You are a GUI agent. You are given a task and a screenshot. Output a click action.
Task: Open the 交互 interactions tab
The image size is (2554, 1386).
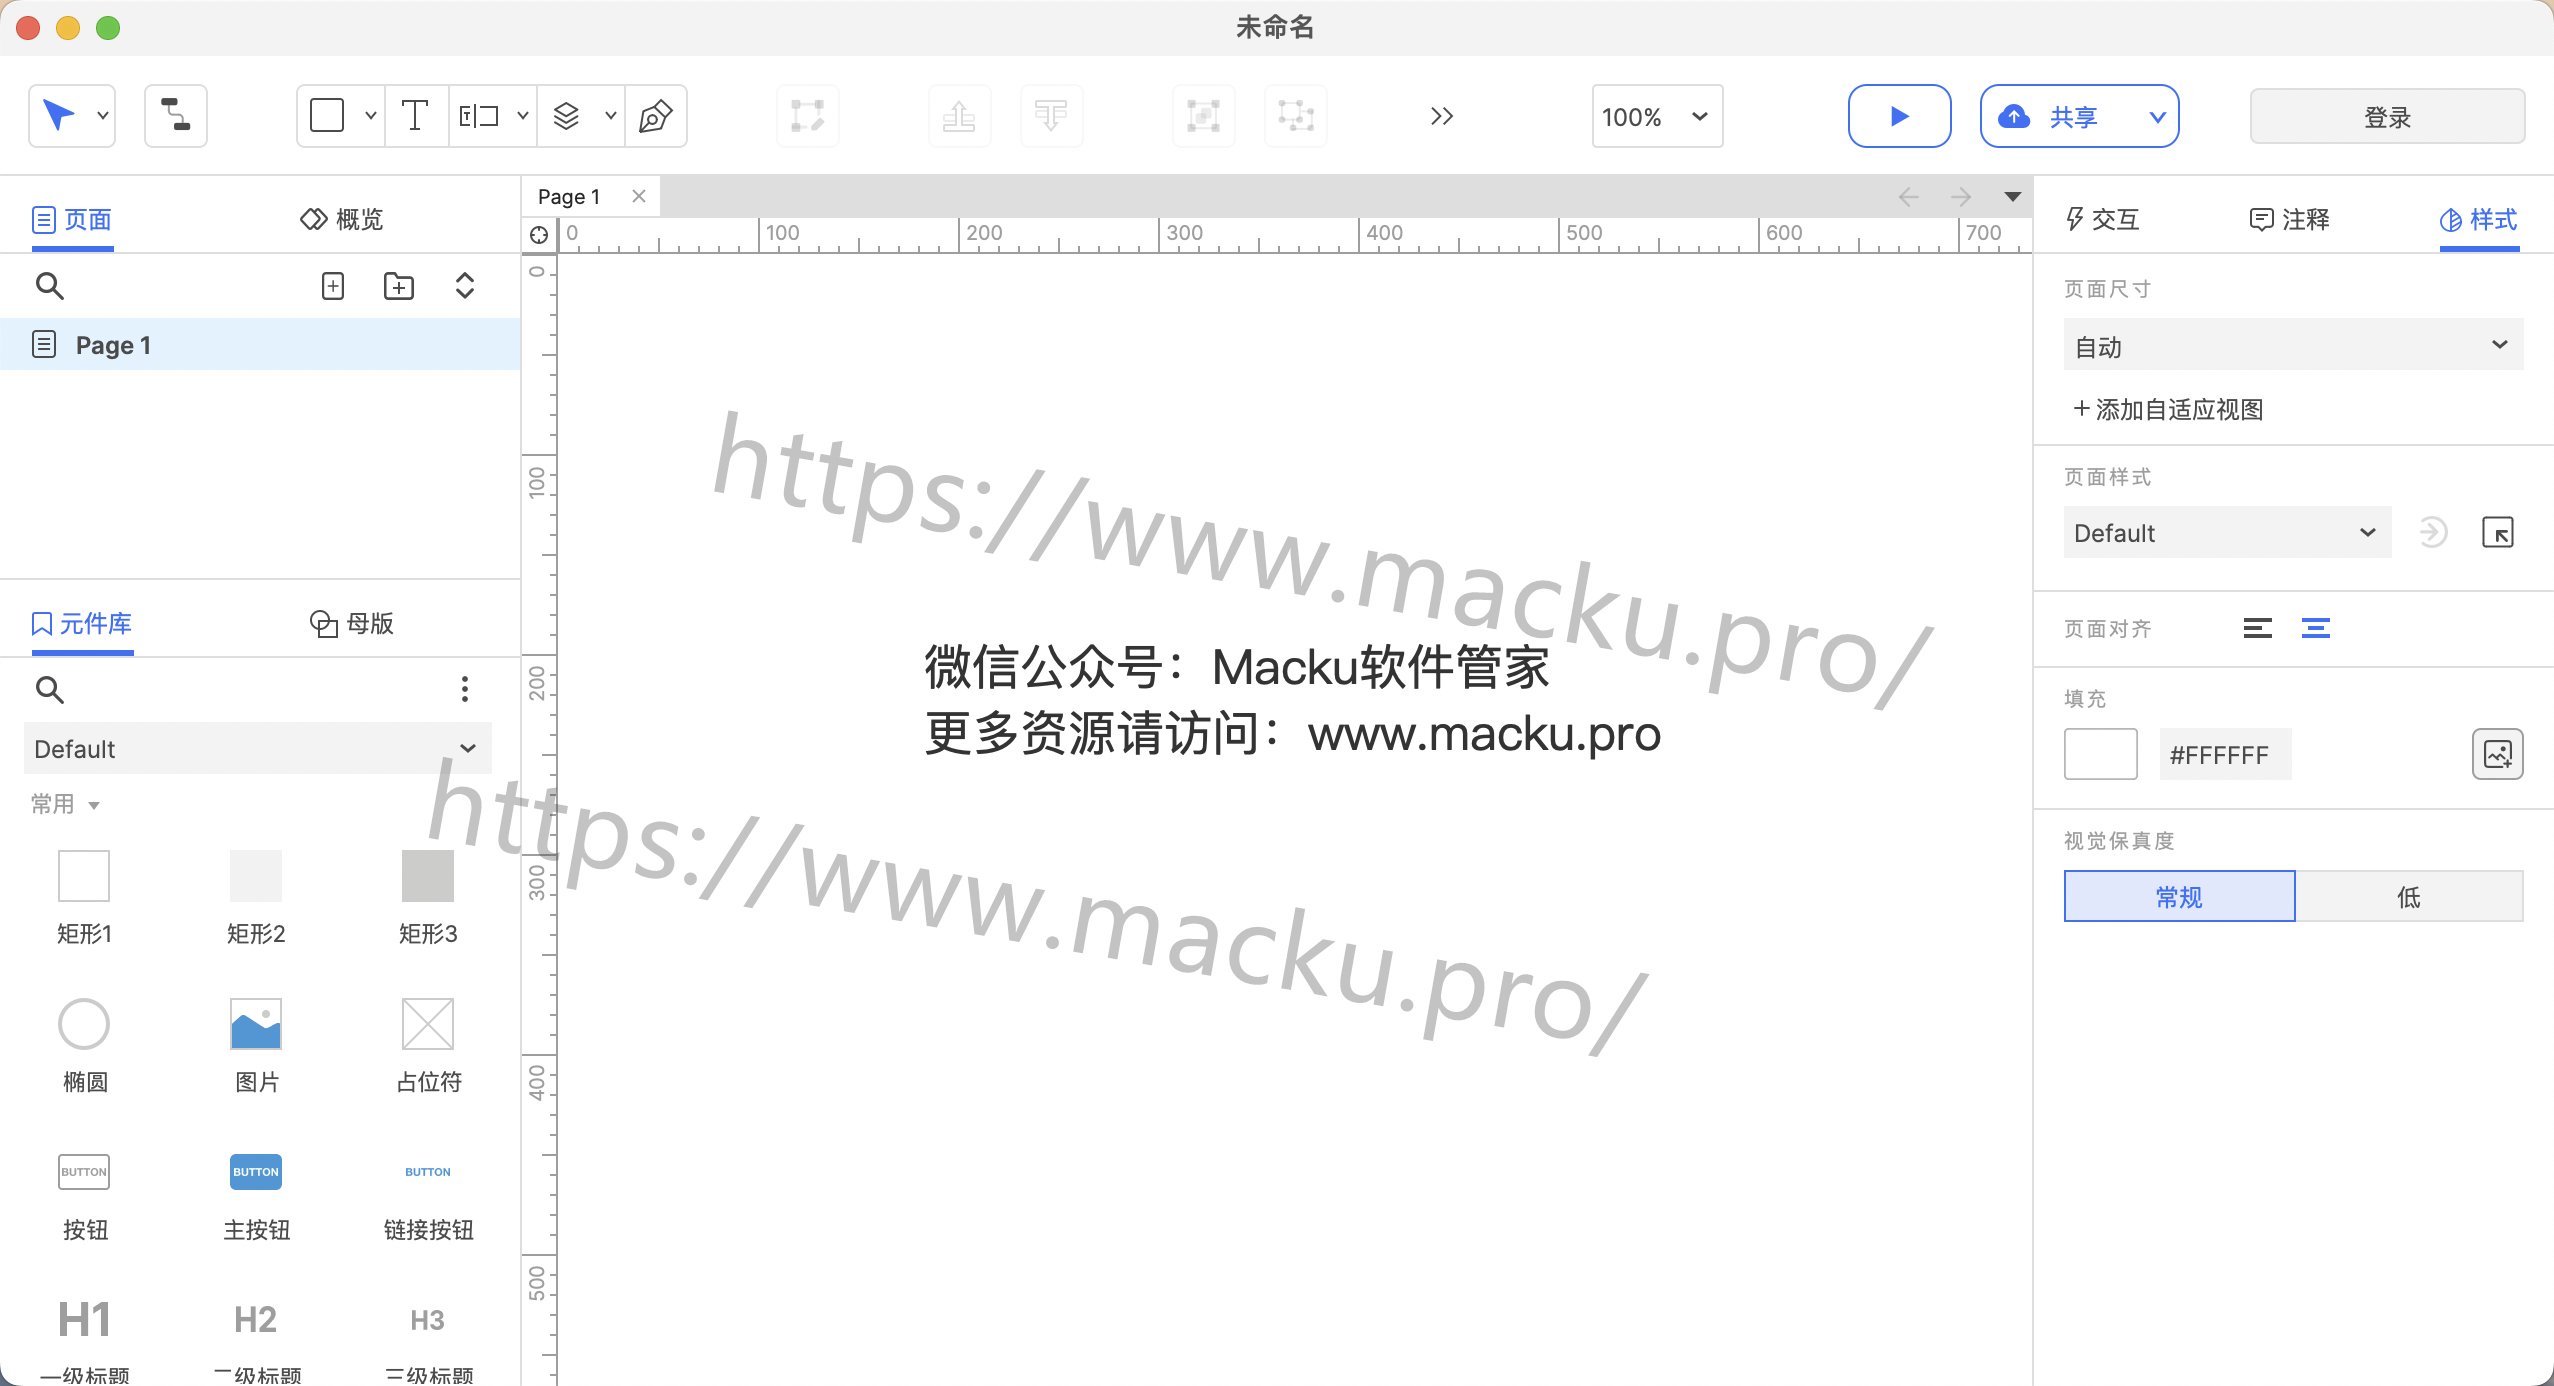point(2102,219)
